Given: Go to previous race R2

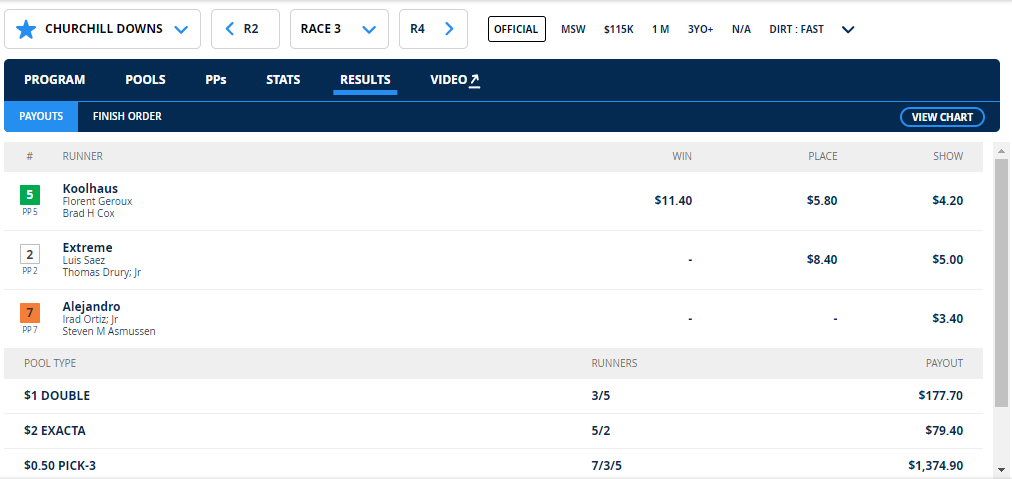Looking at the screenshot, I should point(245,29).
